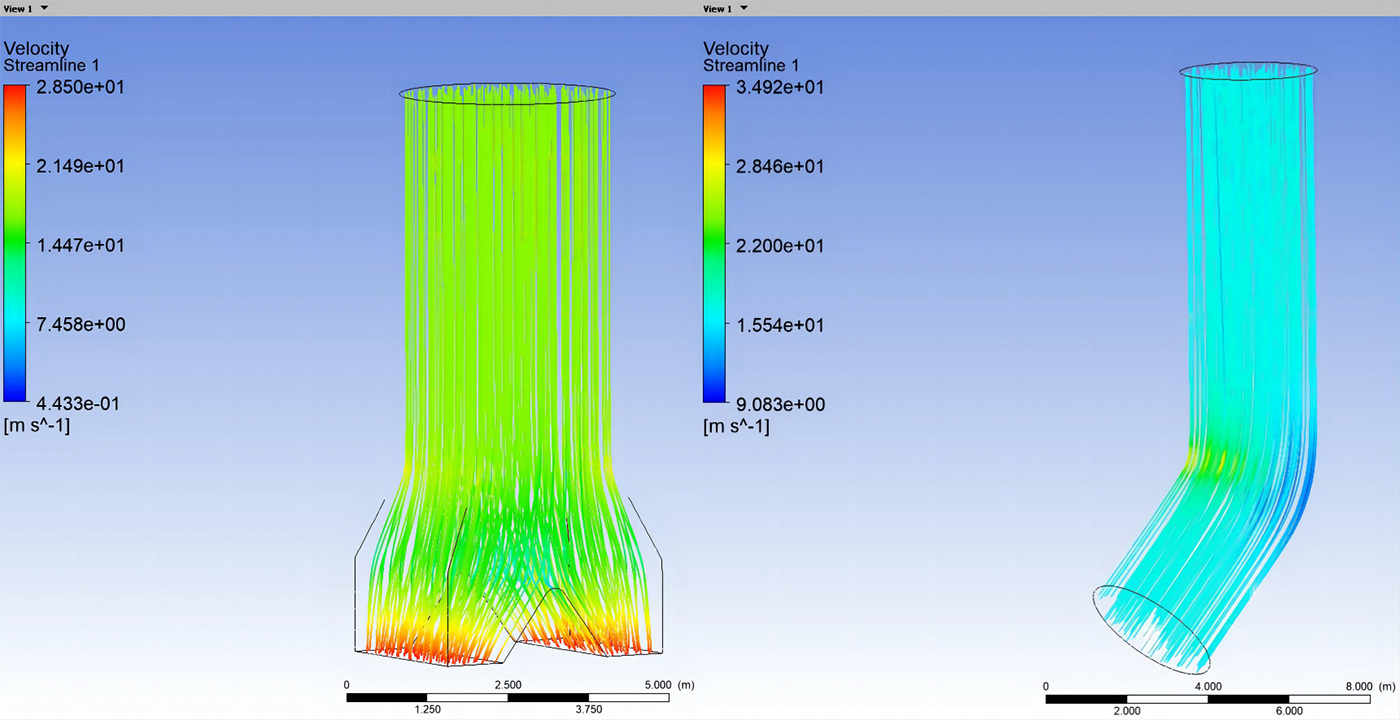1400x720 pixels.
Task: Click the color bar of the 3.492e+01 legend
Action: click(716, 244)
